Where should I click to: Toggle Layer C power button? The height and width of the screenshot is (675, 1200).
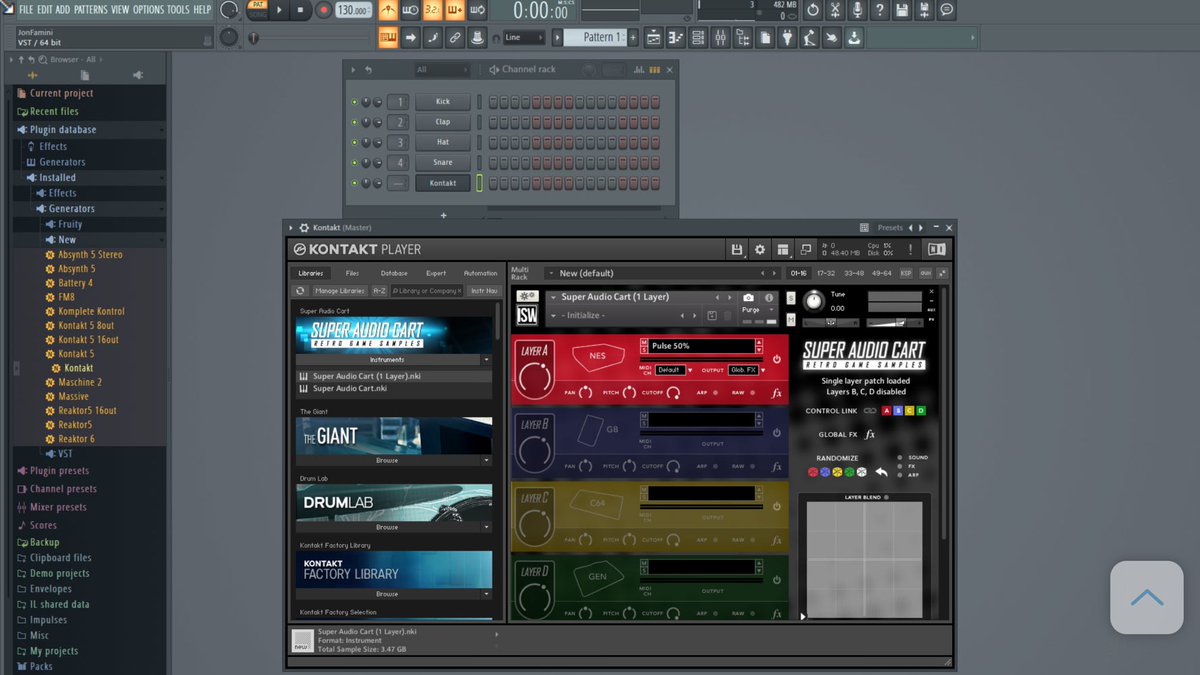(777, 506)
